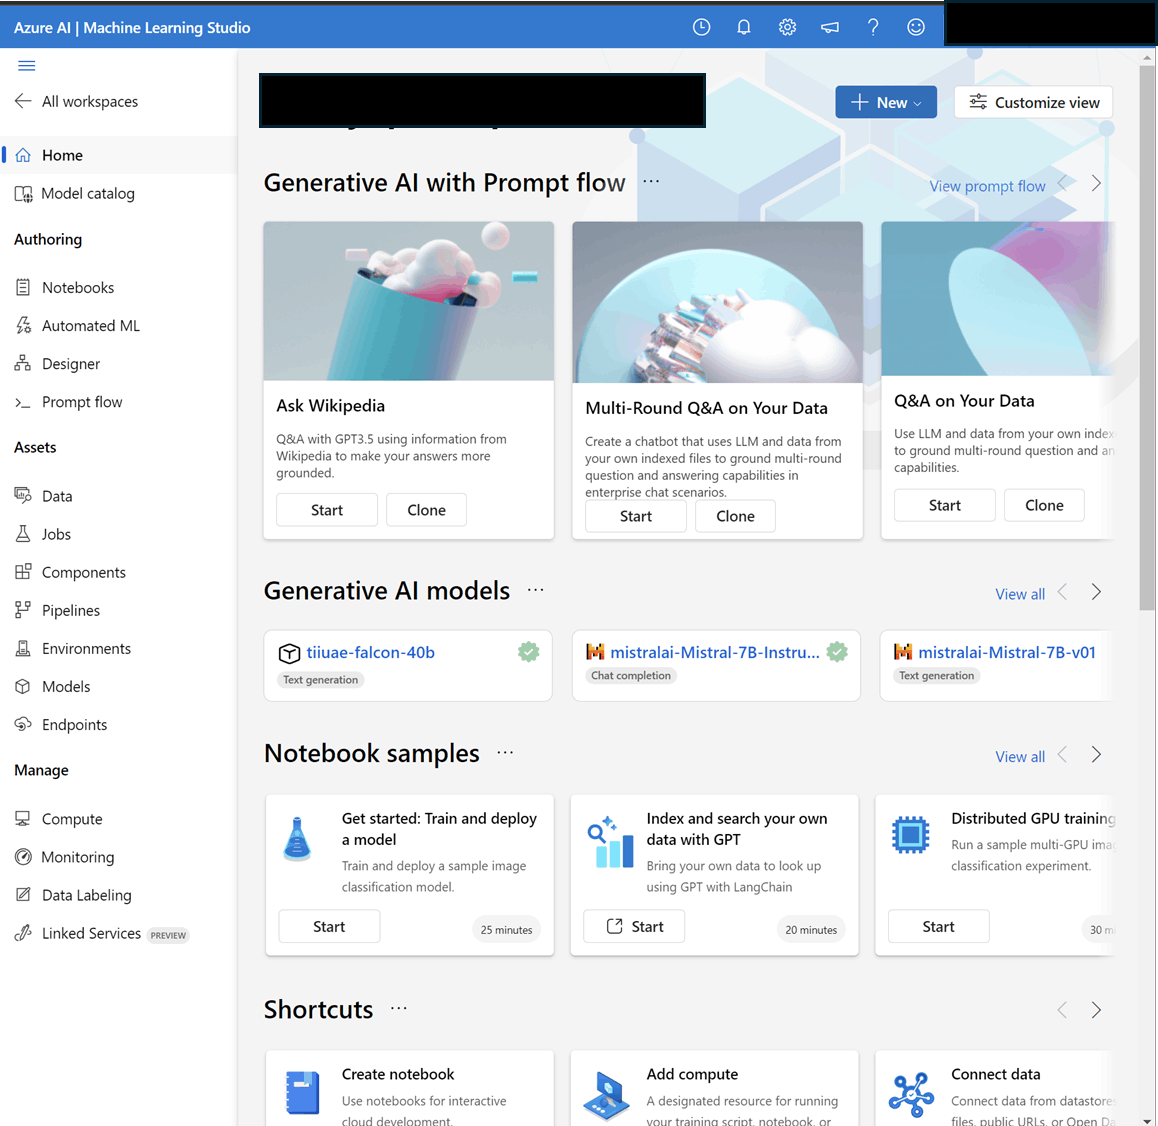View all Notebook samples
The height and width of the screenshot is (1126, 1158).
click(1020, 756)
